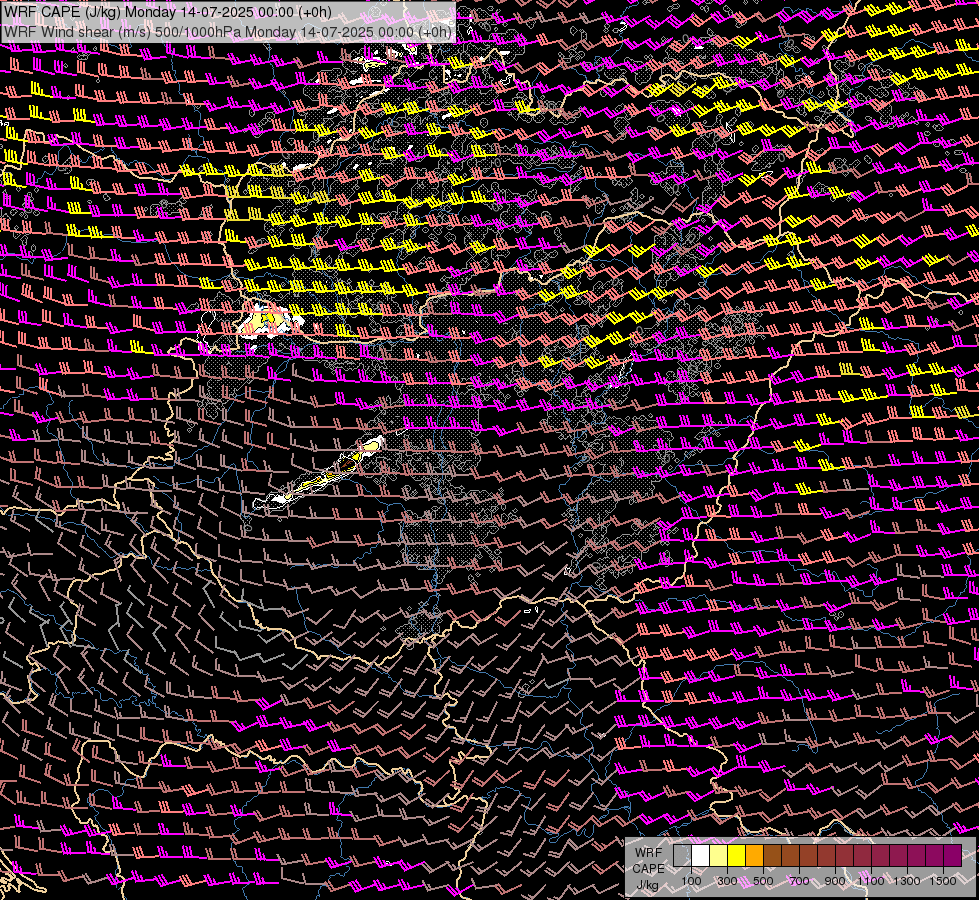Click the WRF CAPE title line
Image resolution: width=979 pixels, height=900 pixels.
point(167,12)
